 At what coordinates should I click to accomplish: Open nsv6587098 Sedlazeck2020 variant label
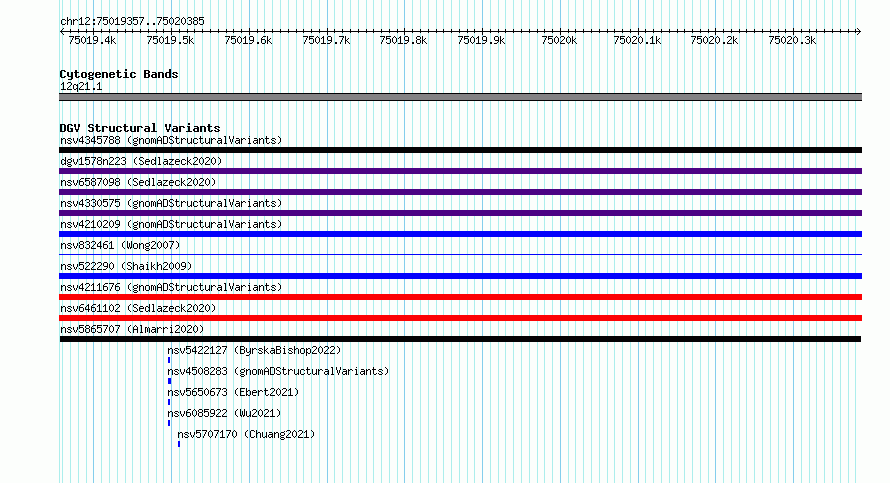(138, 182)
